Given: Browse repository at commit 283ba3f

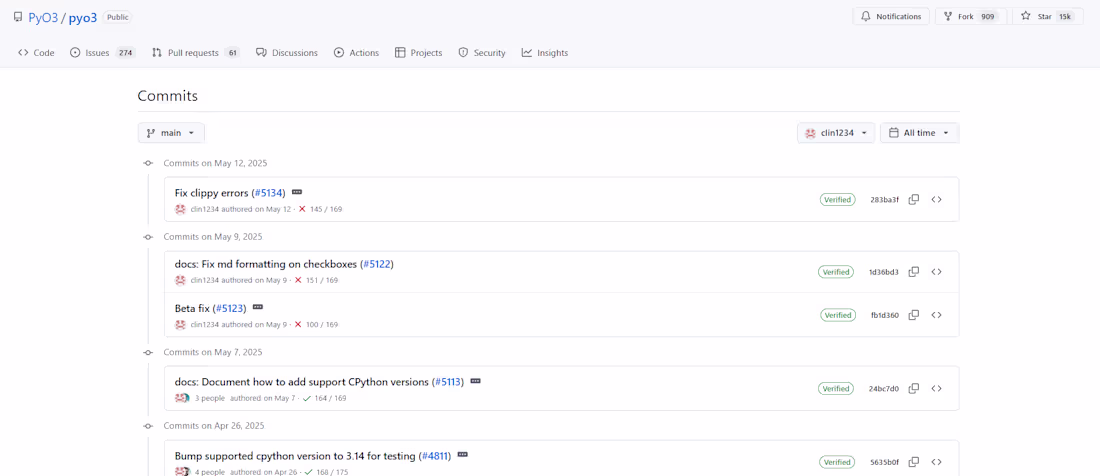Looking at the screenshot, I should (936, 200).
